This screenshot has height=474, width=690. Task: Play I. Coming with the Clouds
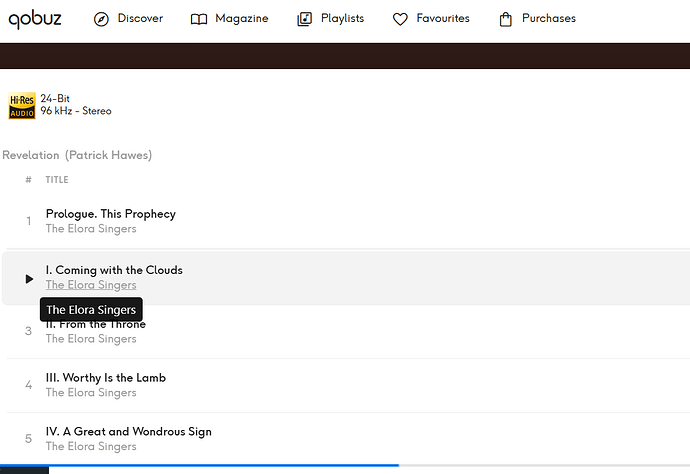[29, 279]
